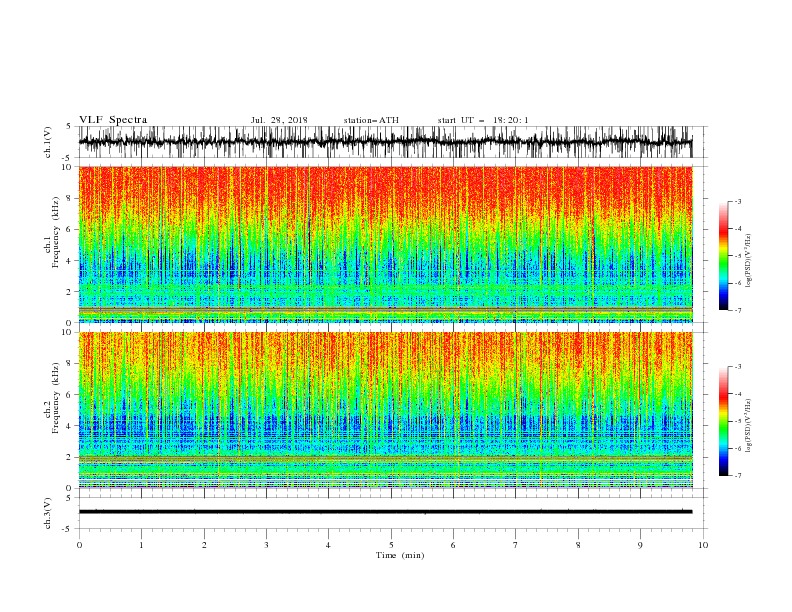Click the ch.2 color bar "log(PSD)(V²/Hz)" label
The width and height of the screenshot is (792, 612).
[748, 425]
